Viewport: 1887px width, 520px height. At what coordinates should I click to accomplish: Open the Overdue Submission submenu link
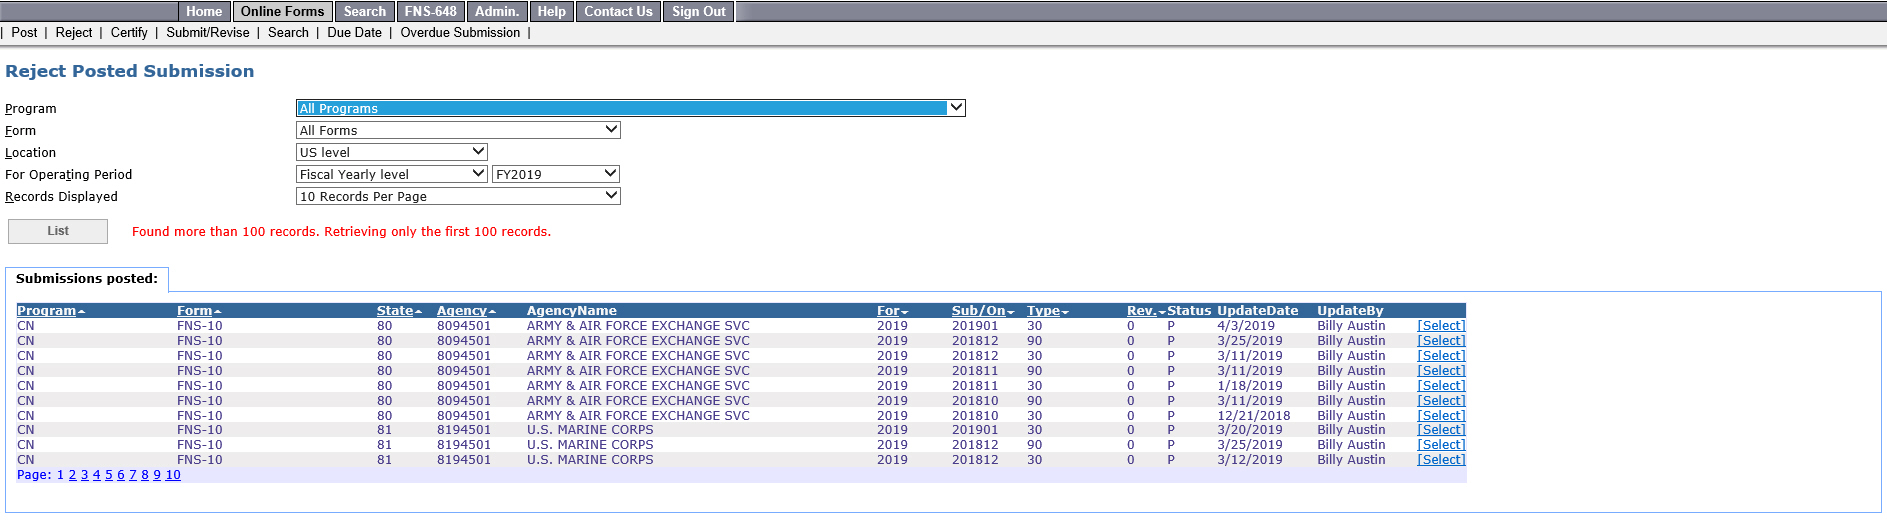460,32
